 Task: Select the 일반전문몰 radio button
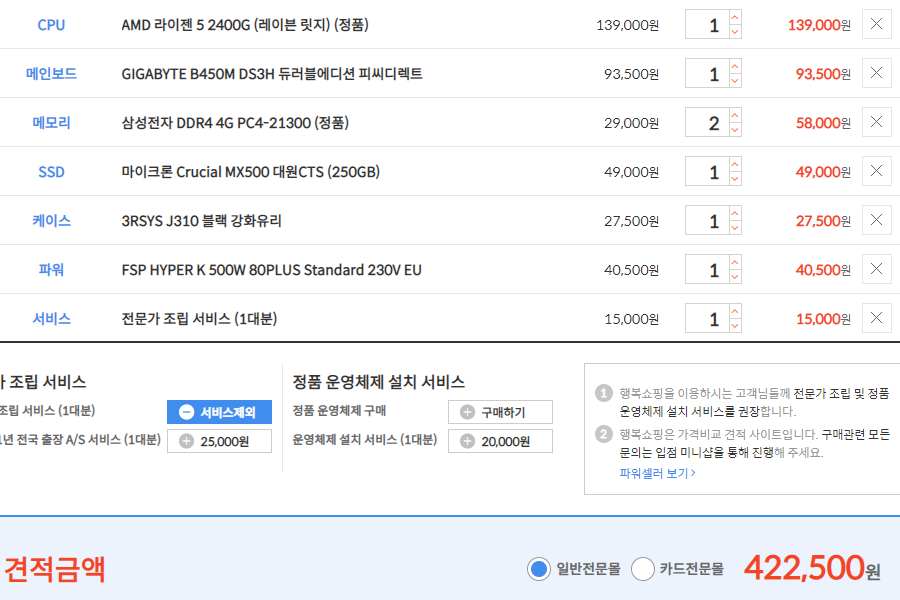(x=538, y=569)
